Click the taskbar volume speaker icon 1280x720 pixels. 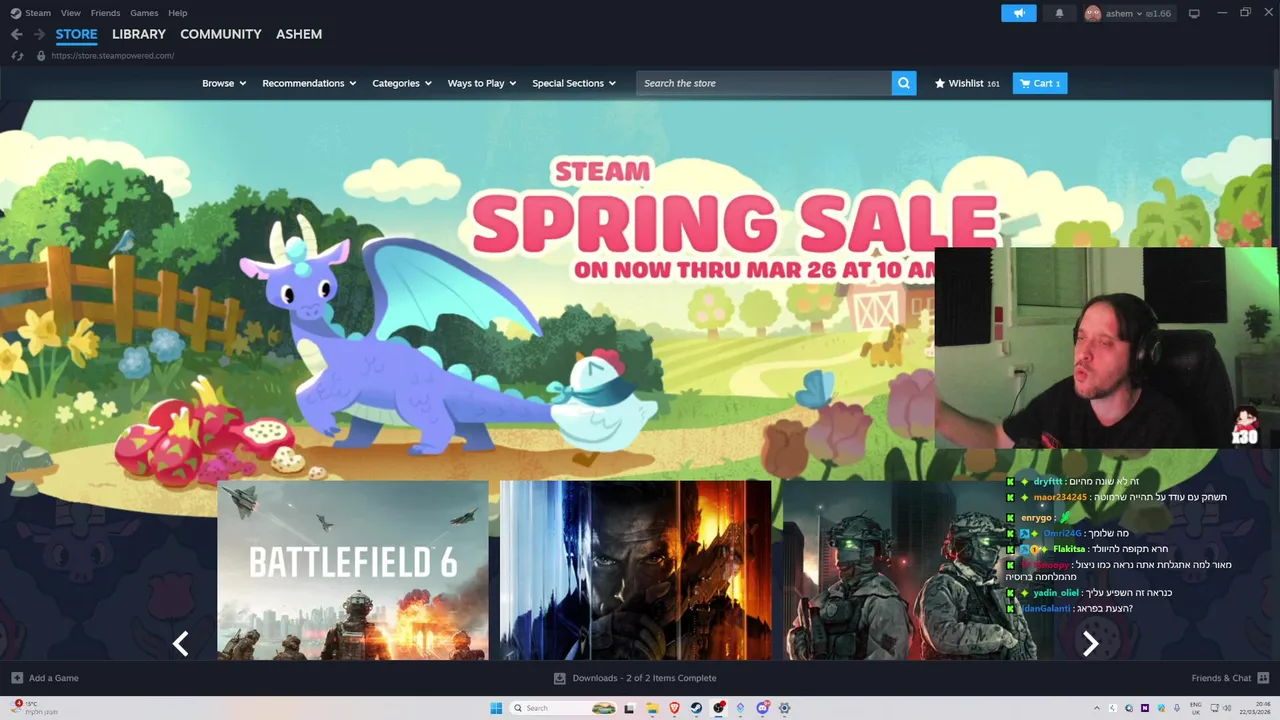click(1227, 708)
